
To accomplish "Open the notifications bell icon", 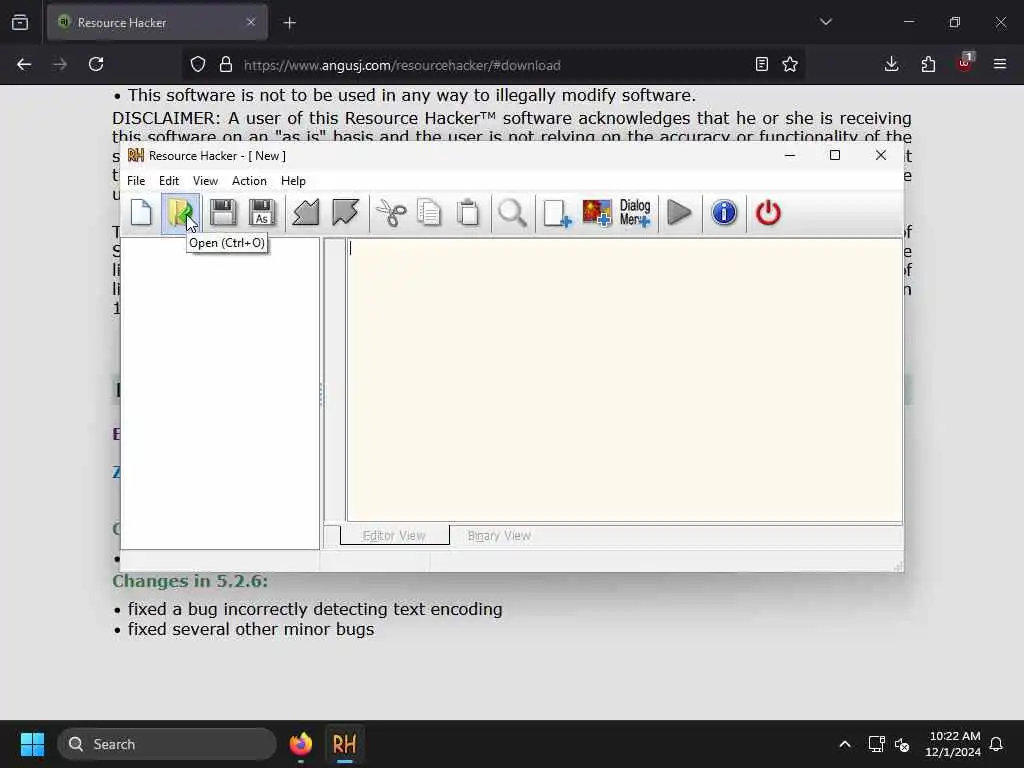I will 997,744.
